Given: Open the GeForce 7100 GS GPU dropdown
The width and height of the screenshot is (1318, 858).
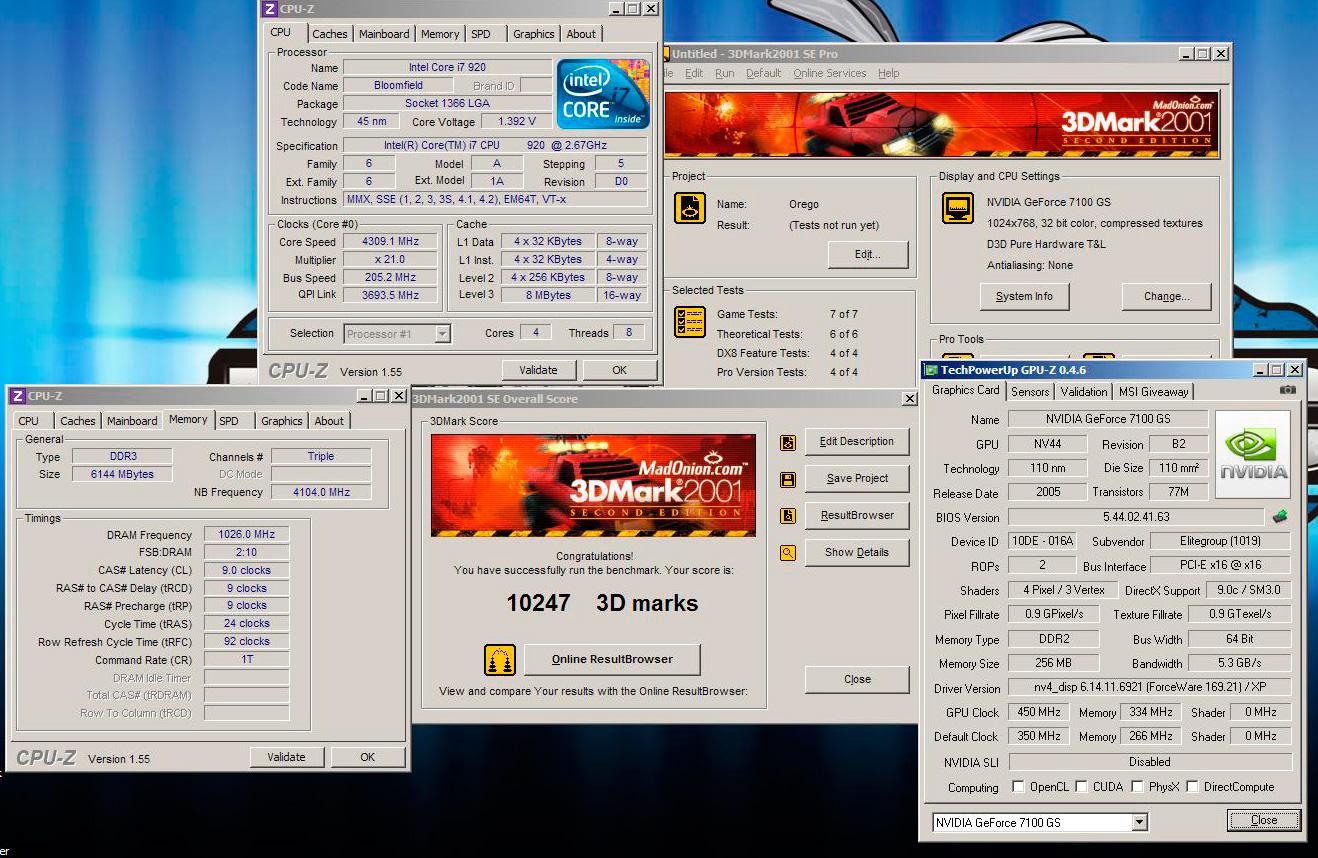Looking at the screenshot, I should coord(1139,822).
